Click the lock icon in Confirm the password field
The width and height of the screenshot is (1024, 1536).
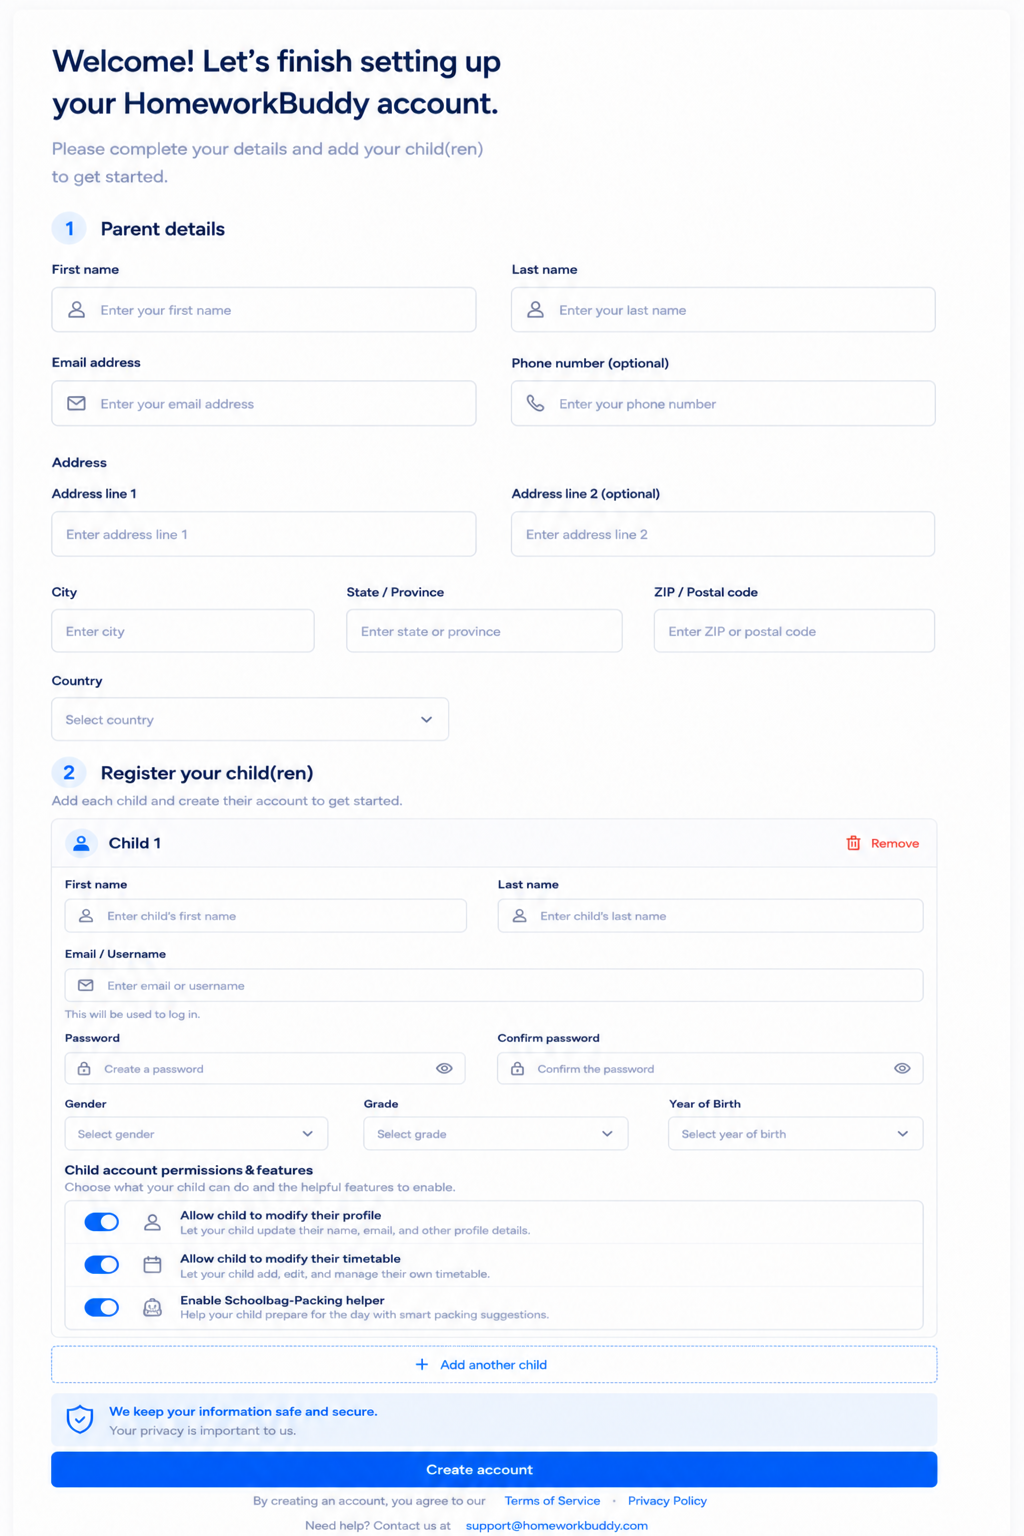pos(517,1069)
